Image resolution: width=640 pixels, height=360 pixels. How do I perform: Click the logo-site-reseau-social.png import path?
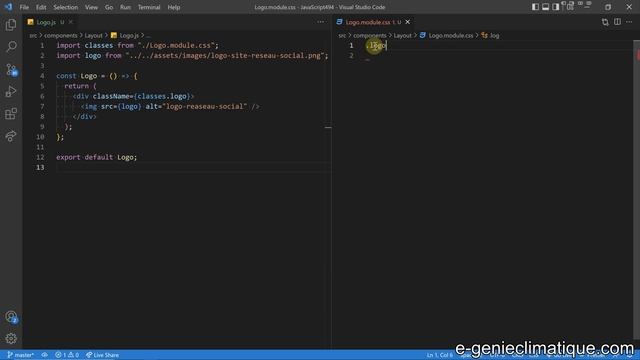coord(225,56)
